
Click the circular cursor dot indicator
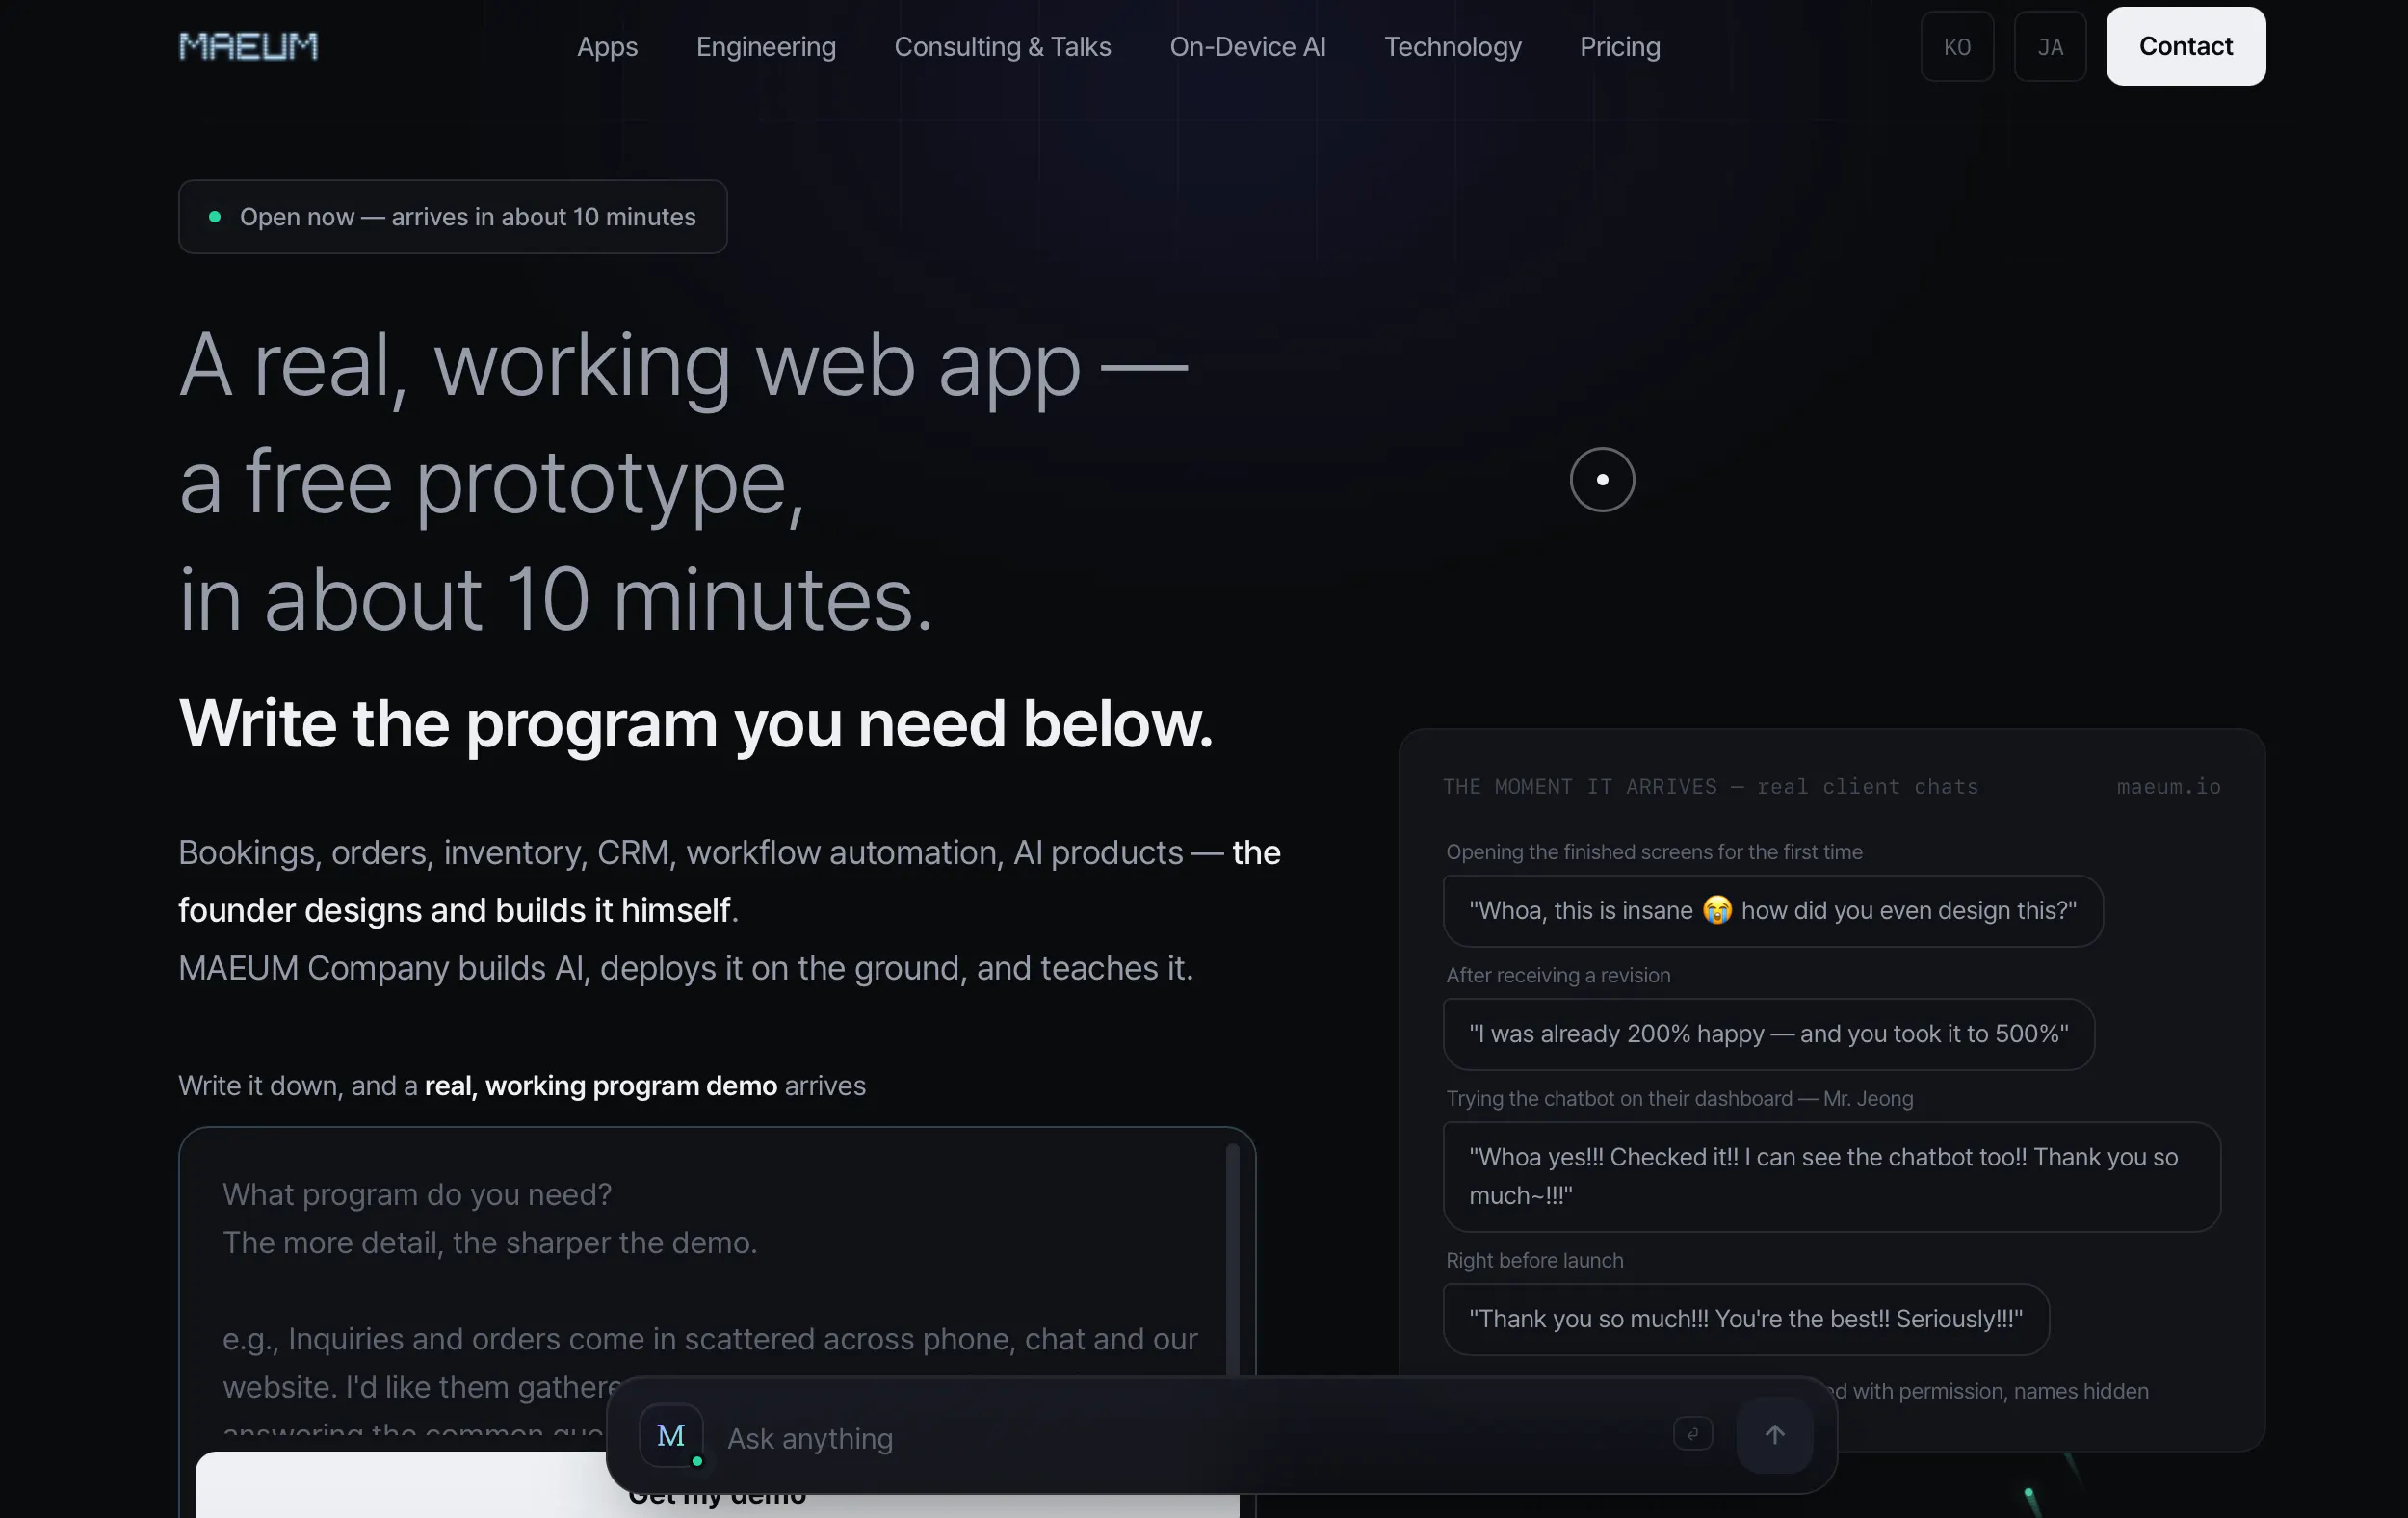1602,479
